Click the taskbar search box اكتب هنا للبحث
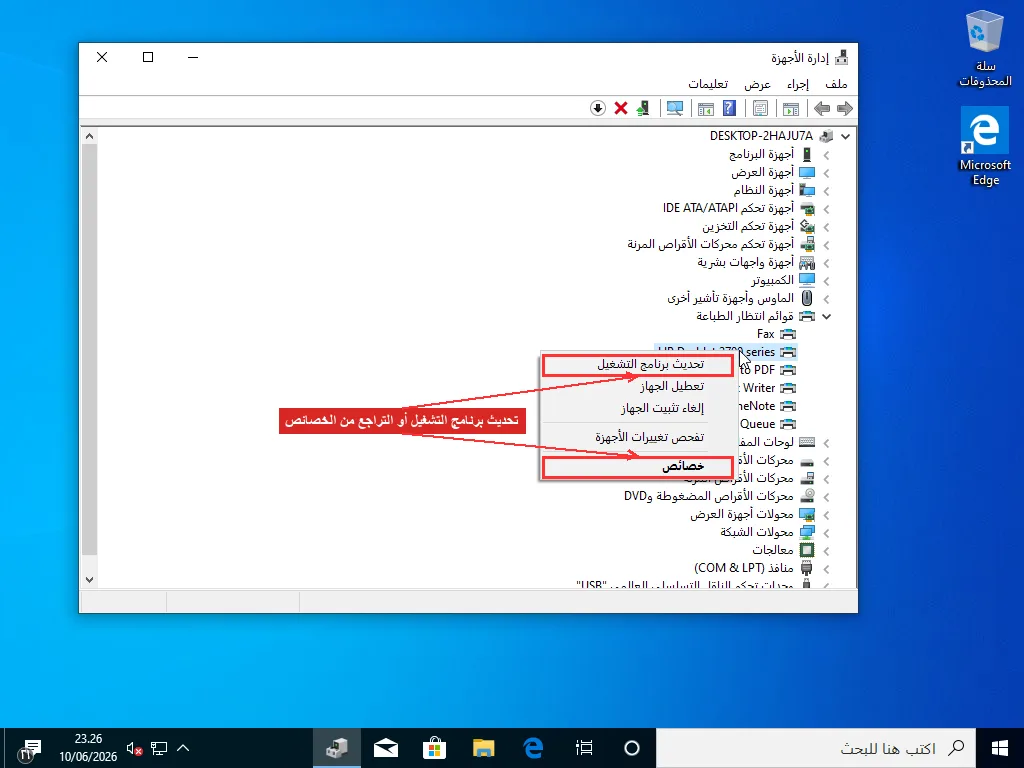Viewport: 1024px width, 768px height. [x=816, y=748]
